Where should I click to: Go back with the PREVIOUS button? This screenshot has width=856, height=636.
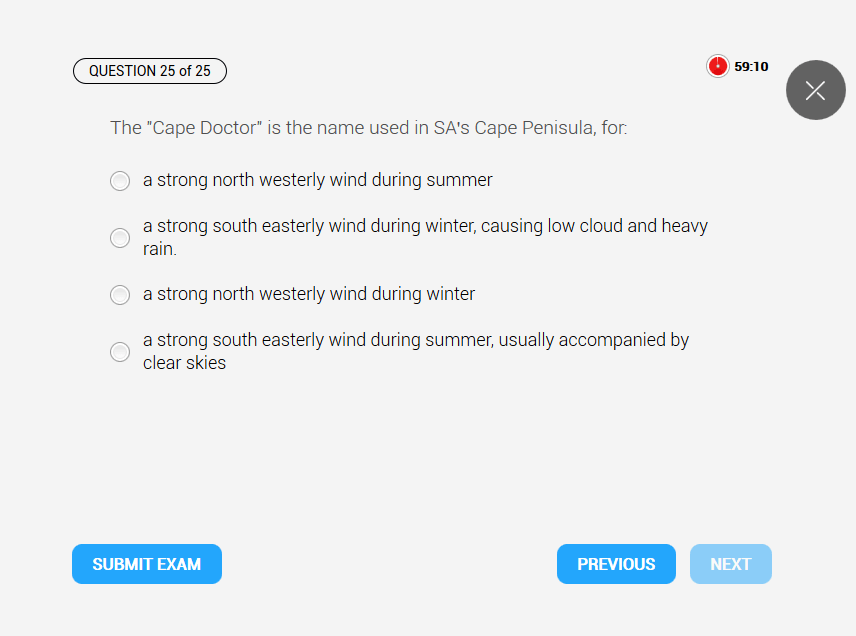click(616, 564)
